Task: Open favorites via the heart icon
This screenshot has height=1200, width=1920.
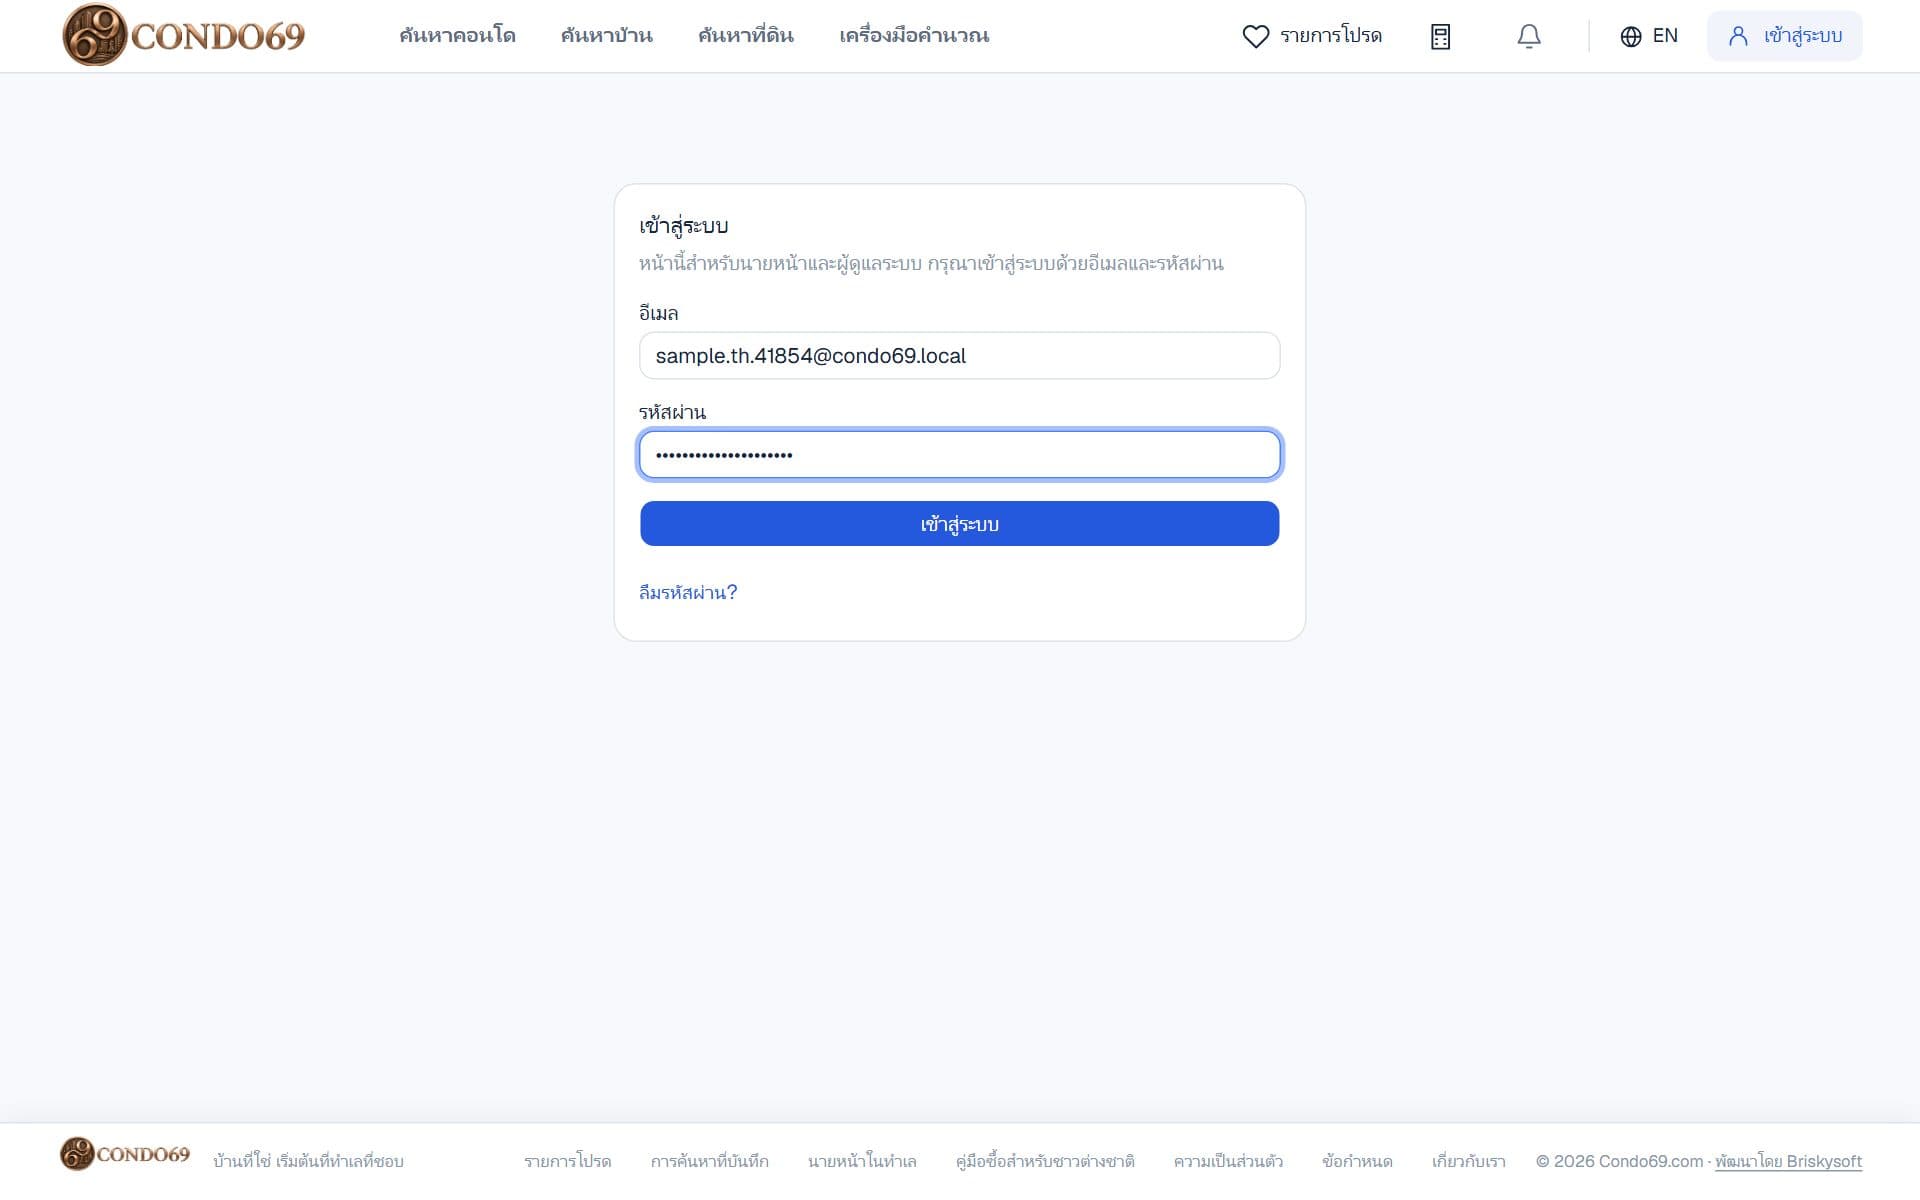Action: tap(1255, 36)
